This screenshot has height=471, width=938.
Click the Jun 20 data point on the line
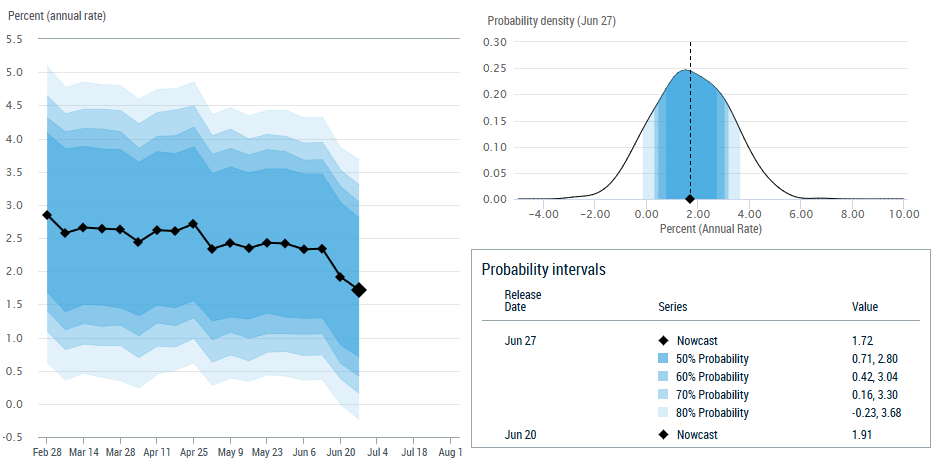pos(340,276)
